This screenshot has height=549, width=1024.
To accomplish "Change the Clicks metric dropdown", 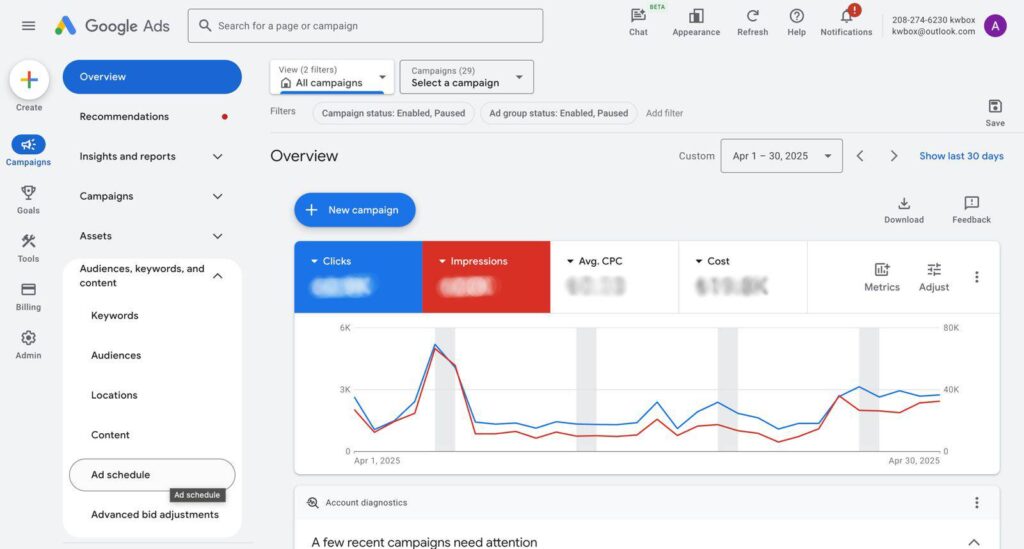I will point(331,261).
